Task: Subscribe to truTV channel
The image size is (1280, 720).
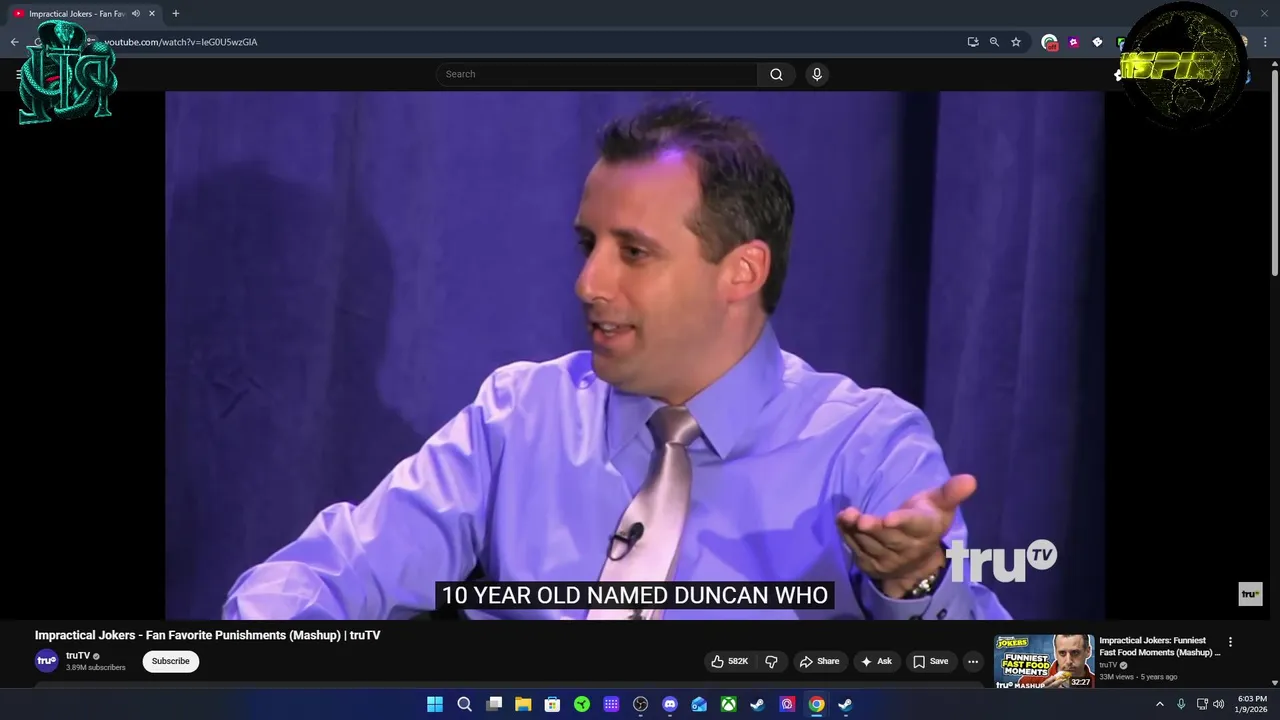Action: [x=170, y=661]
